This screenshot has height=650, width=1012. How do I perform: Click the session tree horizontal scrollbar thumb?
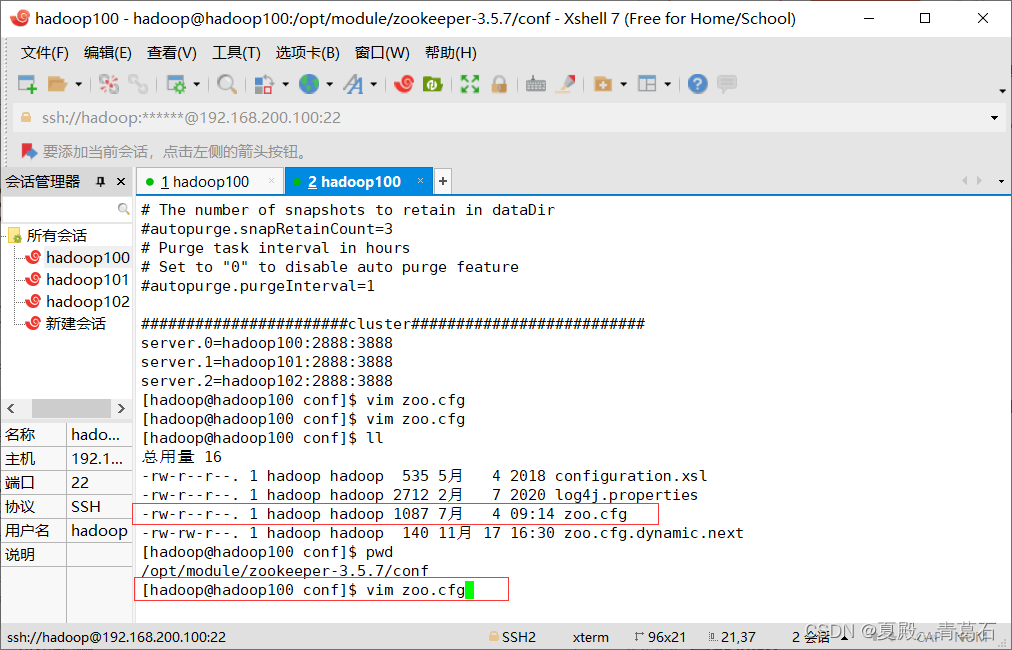(x=71, y=408)
